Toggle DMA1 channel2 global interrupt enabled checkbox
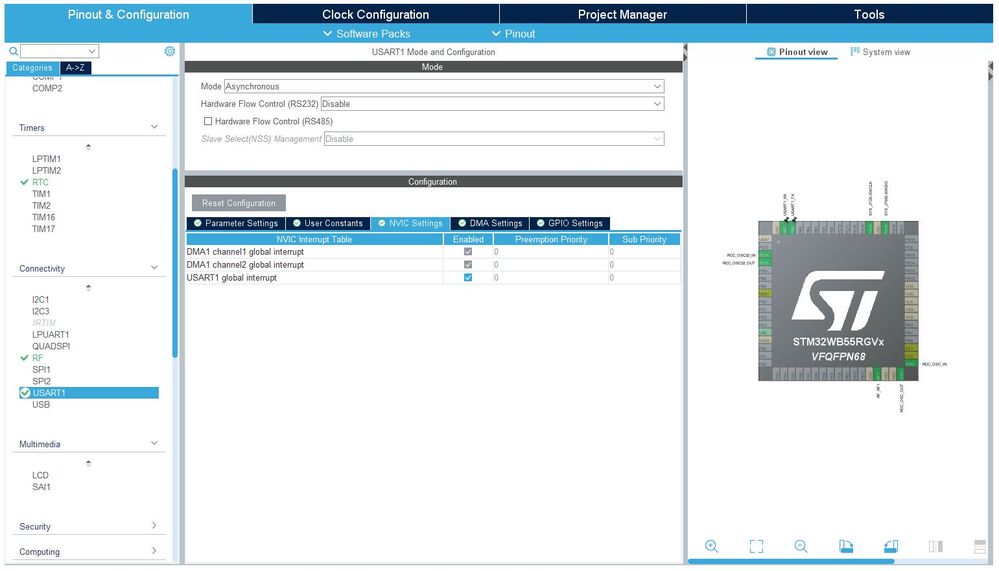999x571 pixels. click(468, 264)
